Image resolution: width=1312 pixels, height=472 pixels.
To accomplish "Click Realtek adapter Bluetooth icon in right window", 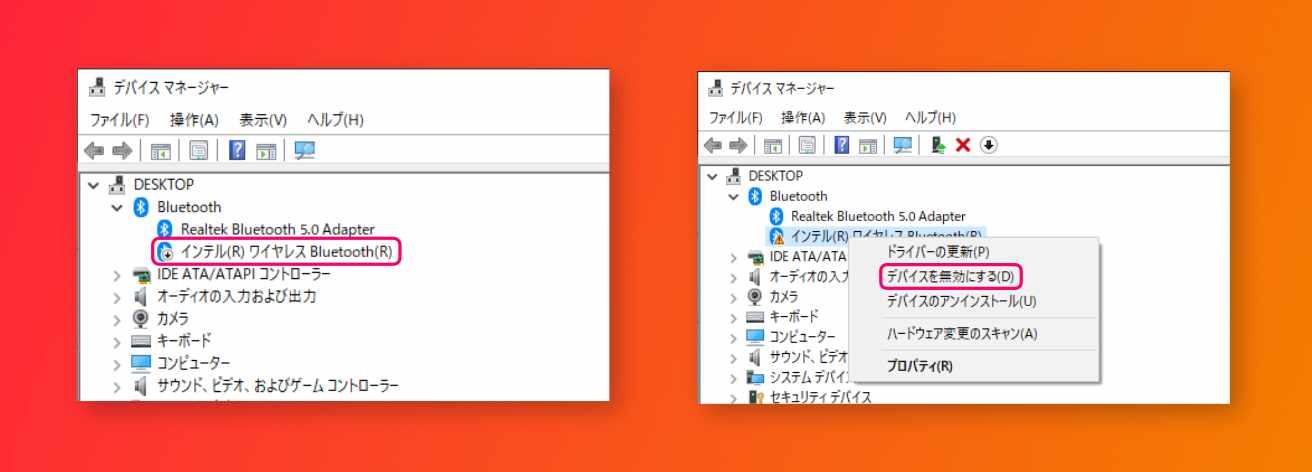I will coord(776,216).
